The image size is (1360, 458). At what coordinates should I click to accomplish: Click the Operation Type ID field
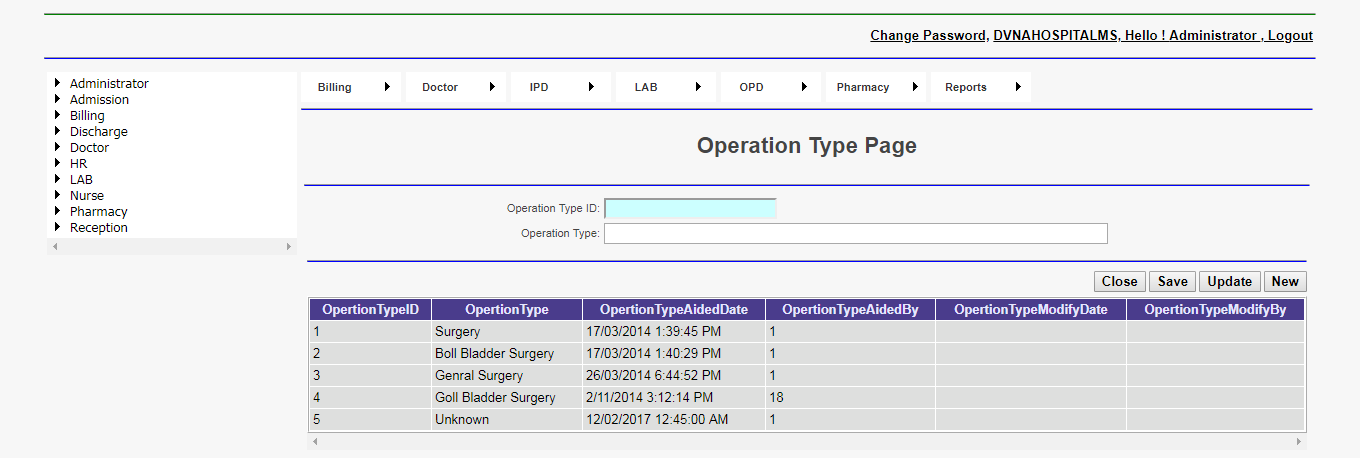click(x=690, y=209)
